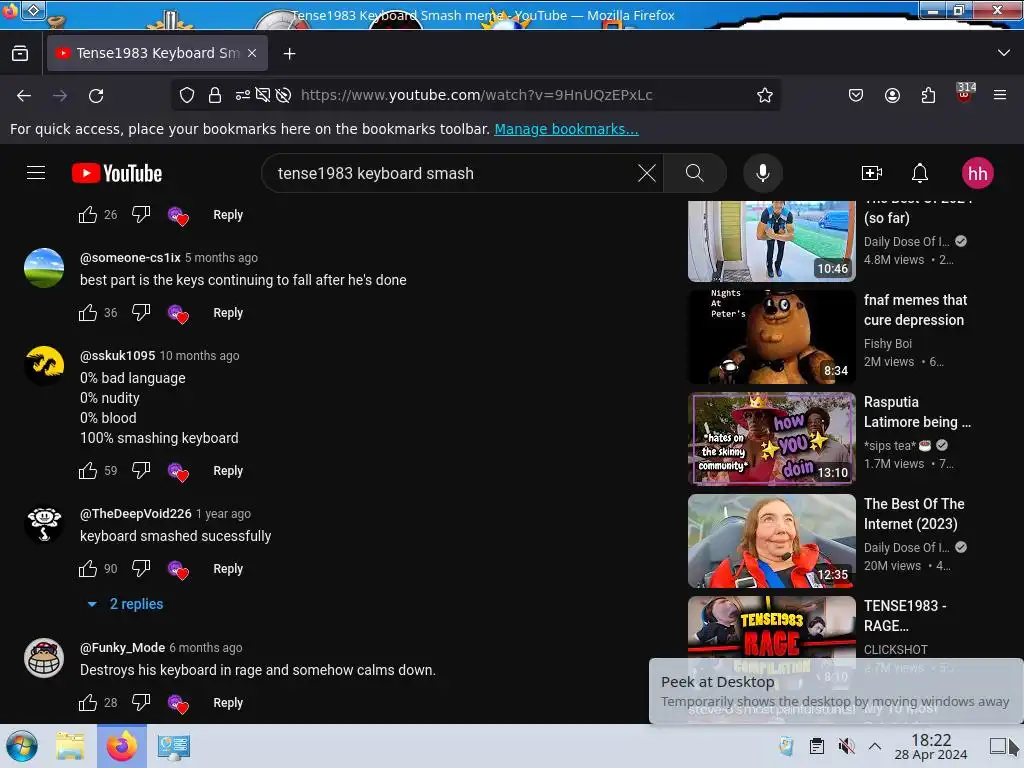Screen dimensions: 1024x768
Task: Reply to the @Funky_Mode comment
Action: pyautogui.click(x=228, y=703)
